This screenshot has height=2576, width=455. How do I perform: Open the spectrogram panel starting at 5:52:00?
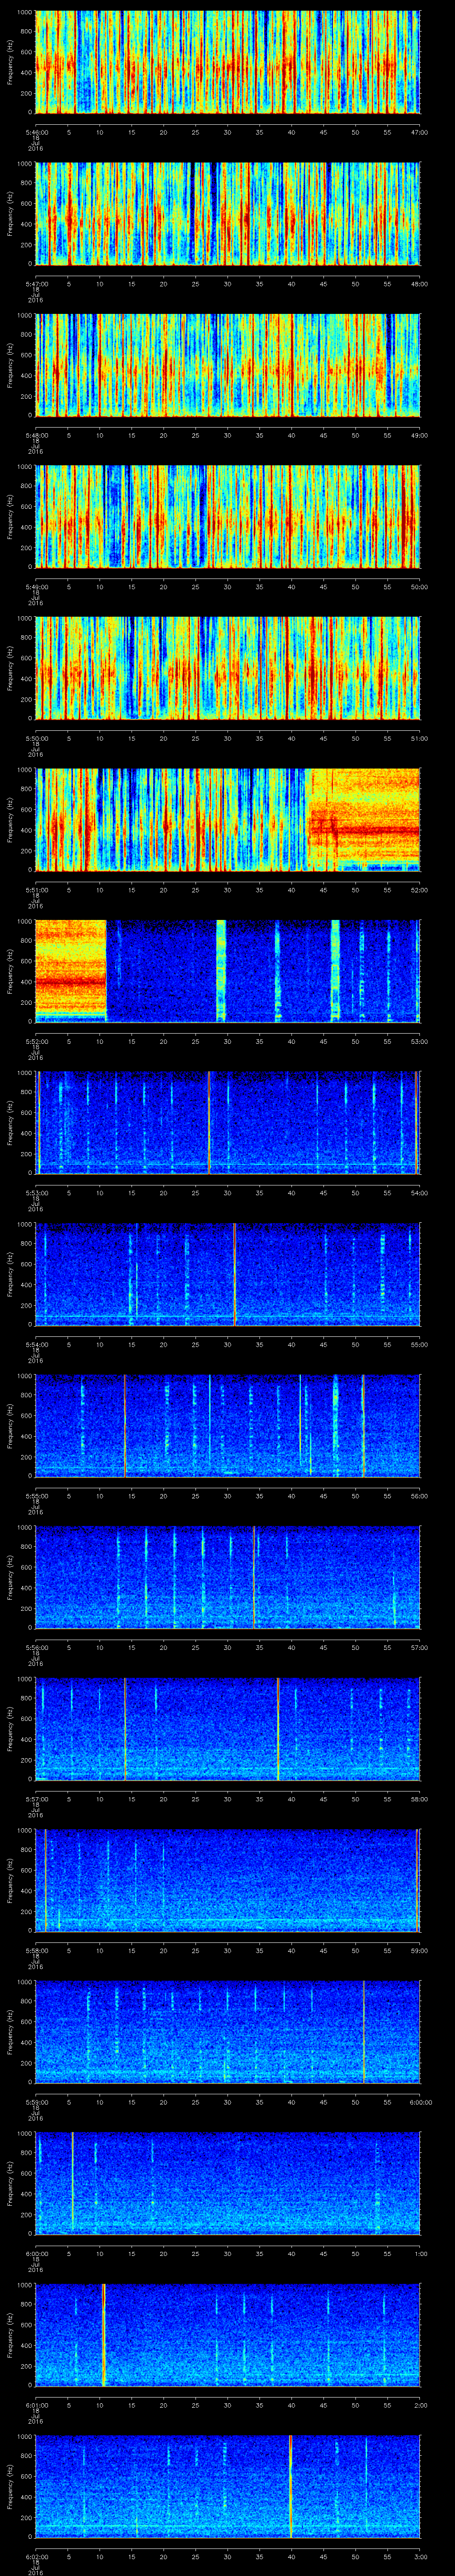point(228,971)
